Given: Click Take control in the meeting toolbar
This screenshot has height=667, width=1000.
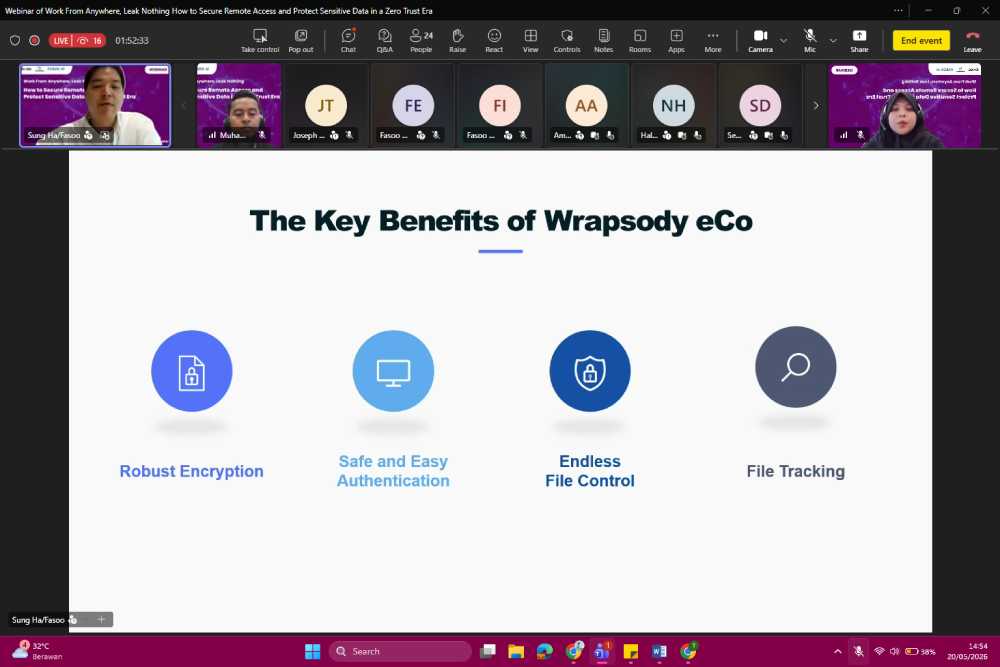Looking at the screenshot, I should click(x=260, y=41).
